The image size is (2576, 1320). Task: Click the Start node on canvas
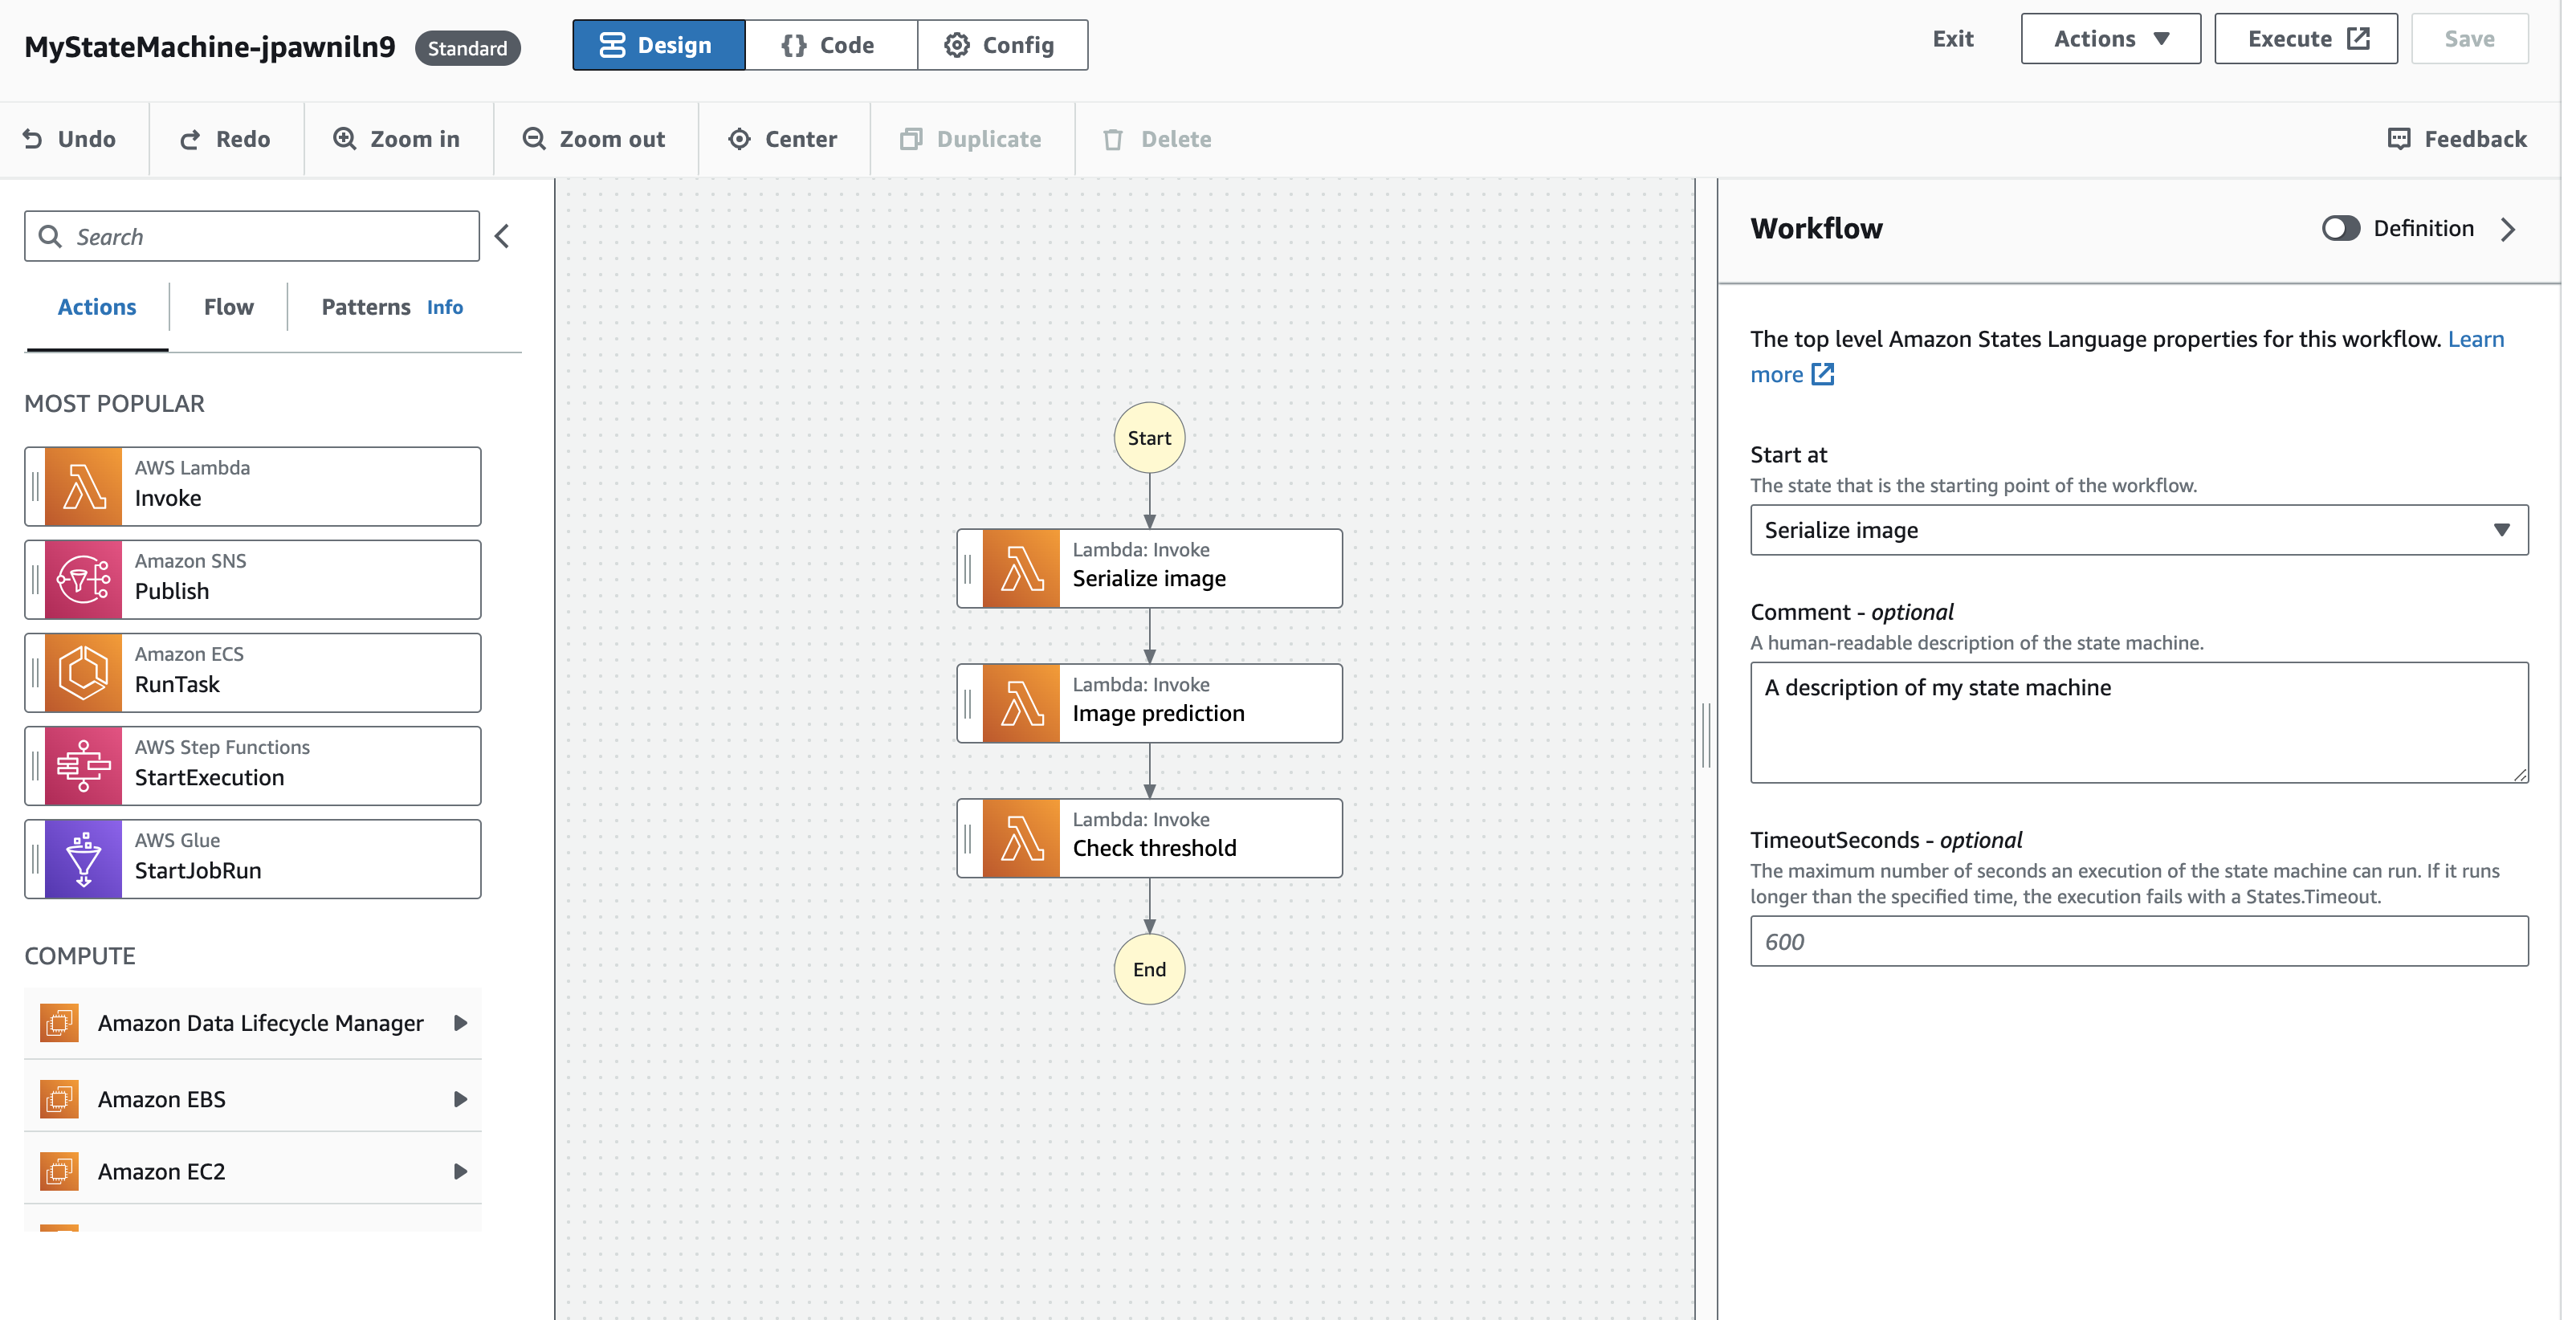pyautogui.click(x=1149, y=438)
